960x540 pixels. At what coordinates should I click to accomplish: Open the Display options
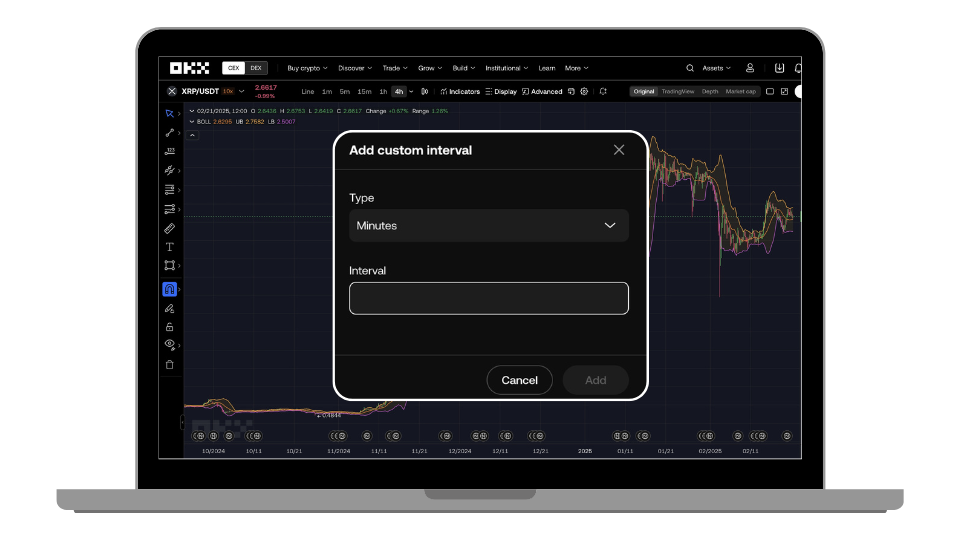(x=501, y=91)
